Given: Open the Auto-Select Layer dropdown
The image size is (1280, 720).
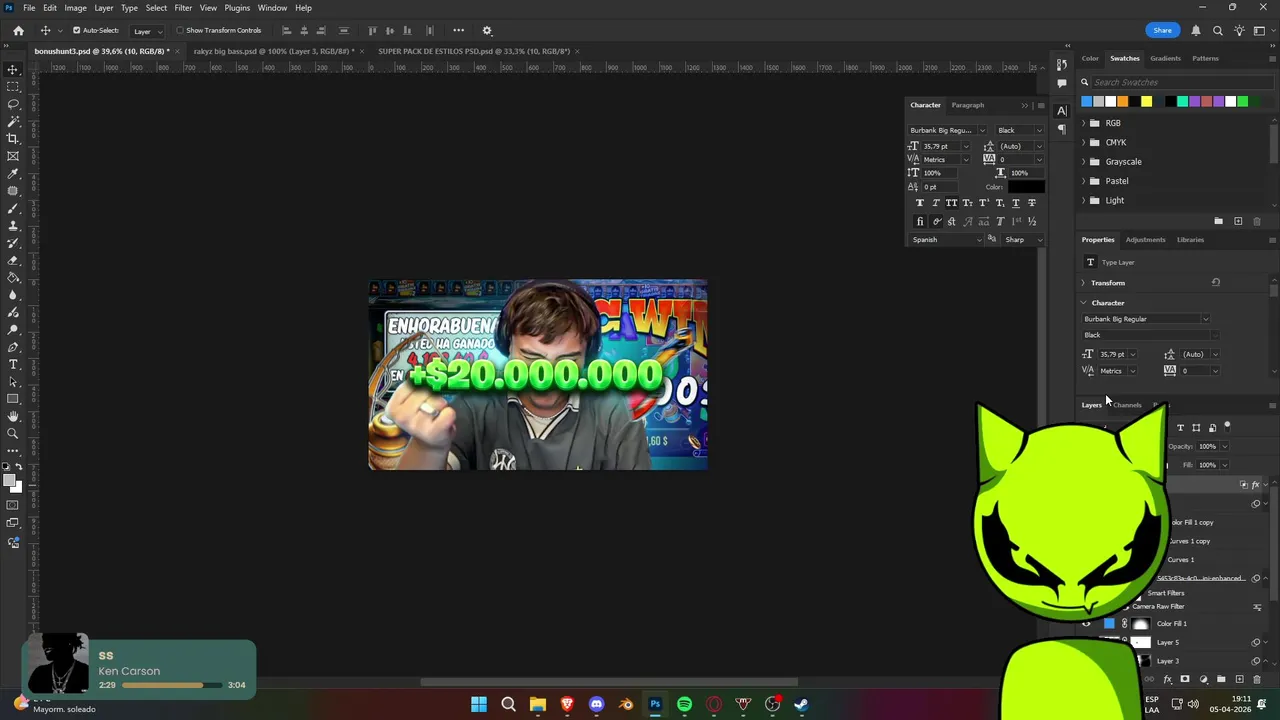Looking at the screenshot, I should tap(148, 31).
